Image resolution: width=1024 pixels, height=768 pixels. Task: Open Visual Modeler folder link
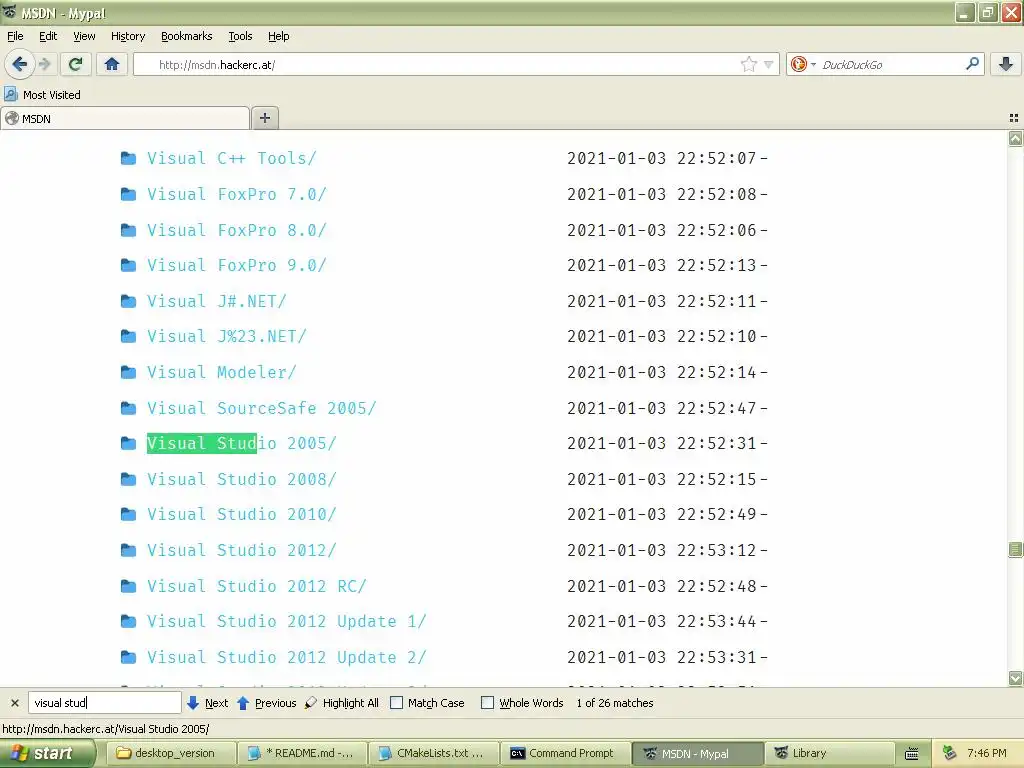[x=221, y=372]
